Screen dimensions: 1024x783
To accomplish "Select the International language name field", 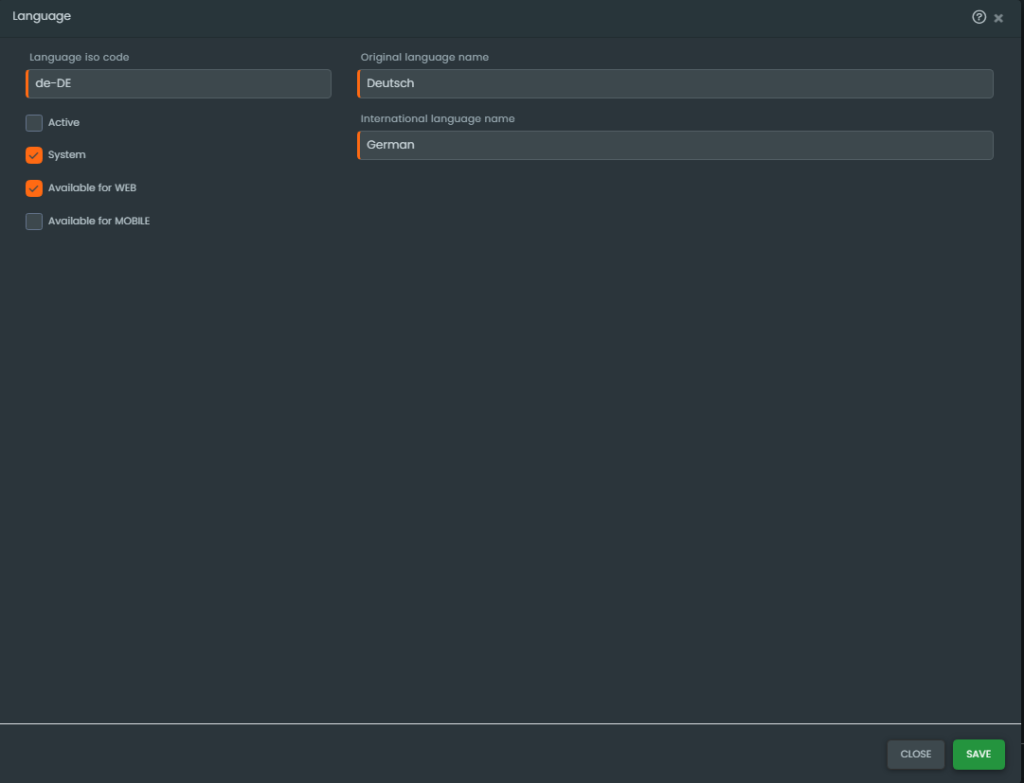I will [x=676, y=145].
